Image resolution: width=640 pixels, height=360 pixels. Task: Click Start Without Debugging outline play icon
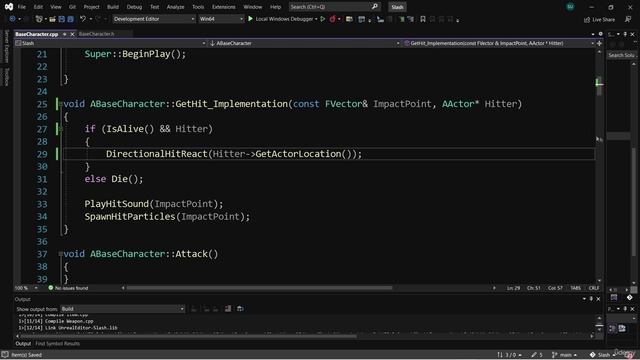323,19
